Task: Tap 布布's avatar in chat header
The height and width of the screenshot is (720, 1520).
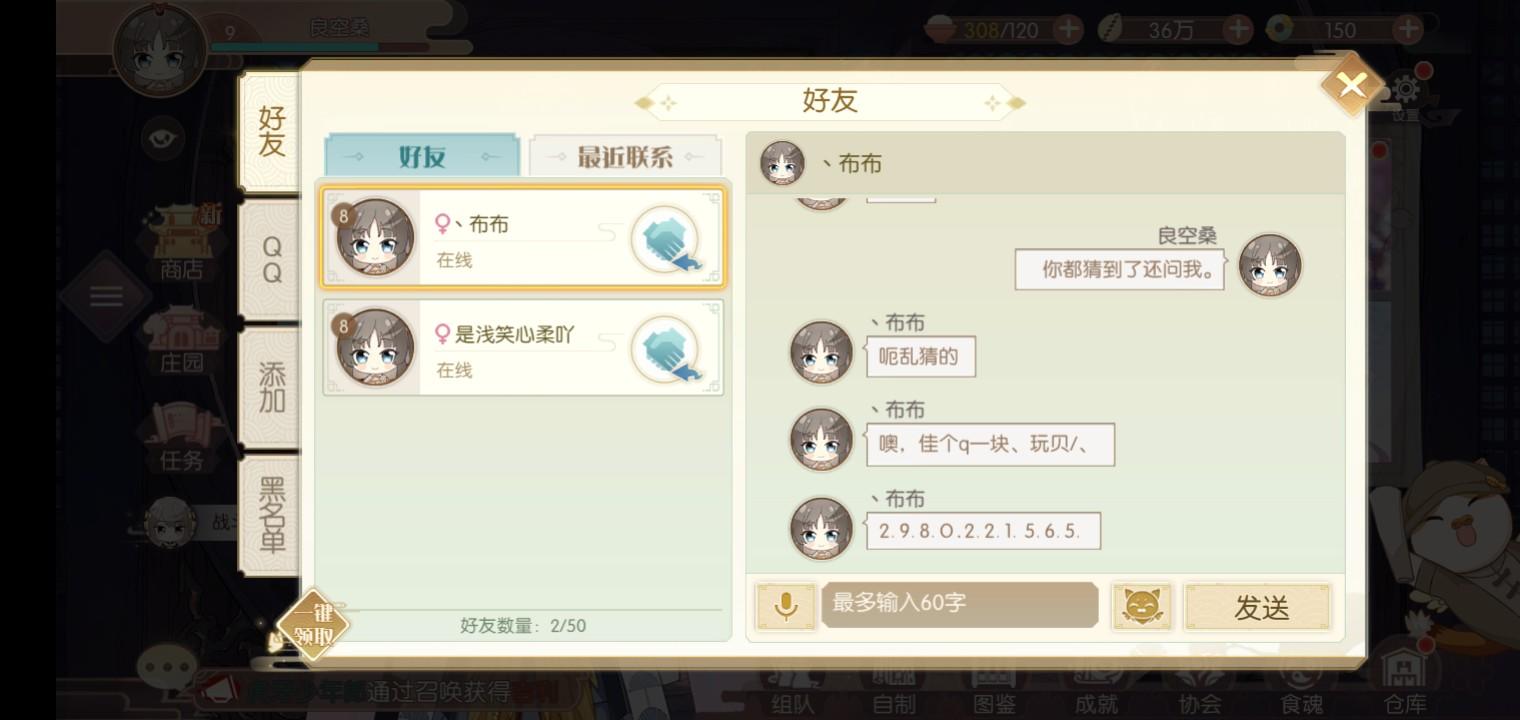Action: click(x=782, y=163)
